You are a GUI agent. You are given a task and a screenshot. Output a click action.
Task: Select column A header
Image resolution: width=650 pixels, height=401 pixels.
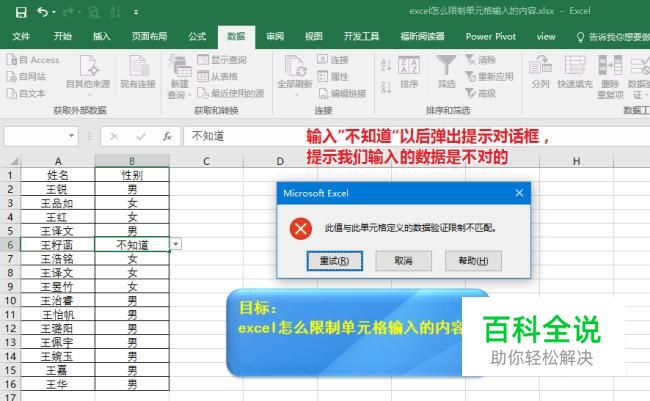tap(58, 161)
